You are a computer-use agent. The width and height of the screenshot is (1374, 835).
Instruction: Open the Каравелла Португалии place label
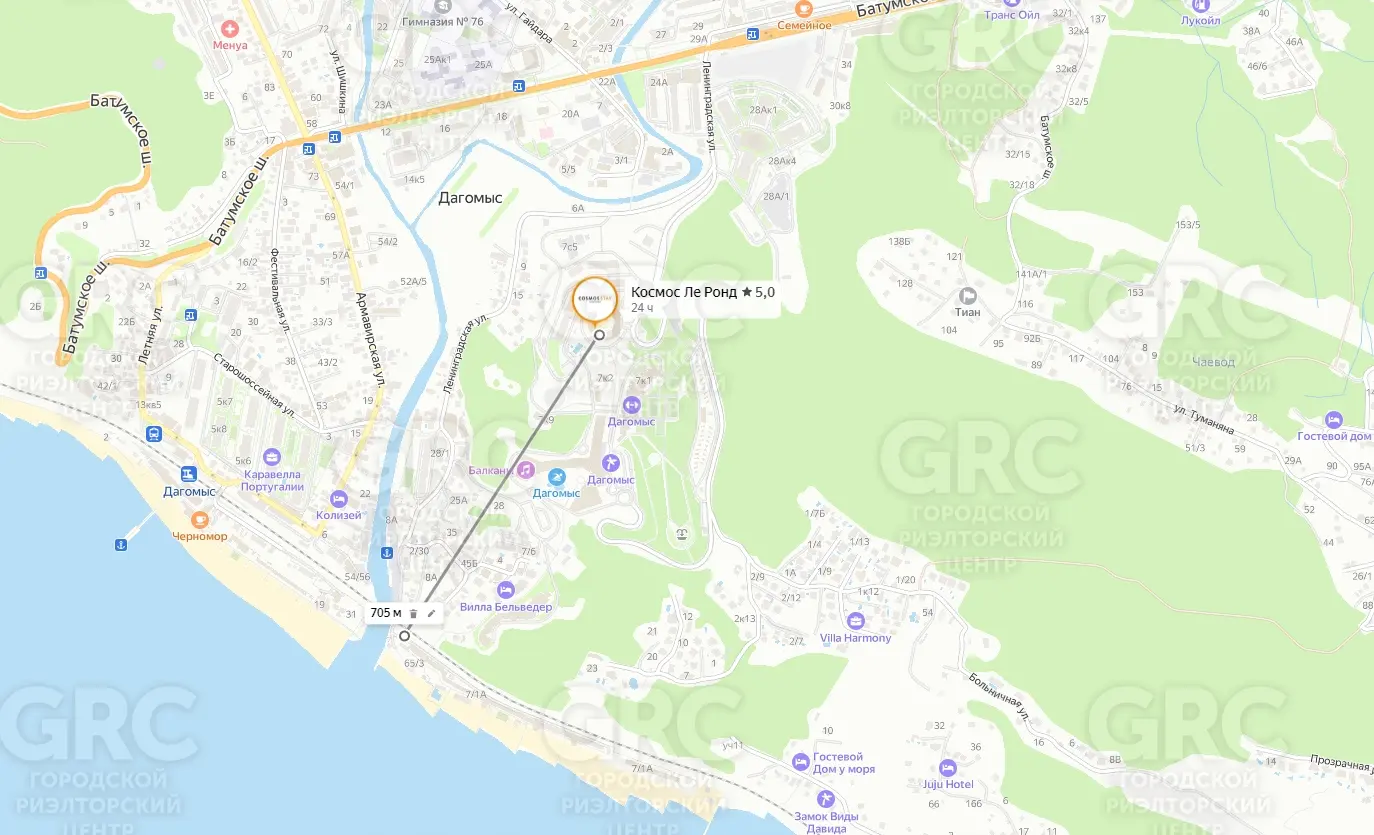pos(271,480)
